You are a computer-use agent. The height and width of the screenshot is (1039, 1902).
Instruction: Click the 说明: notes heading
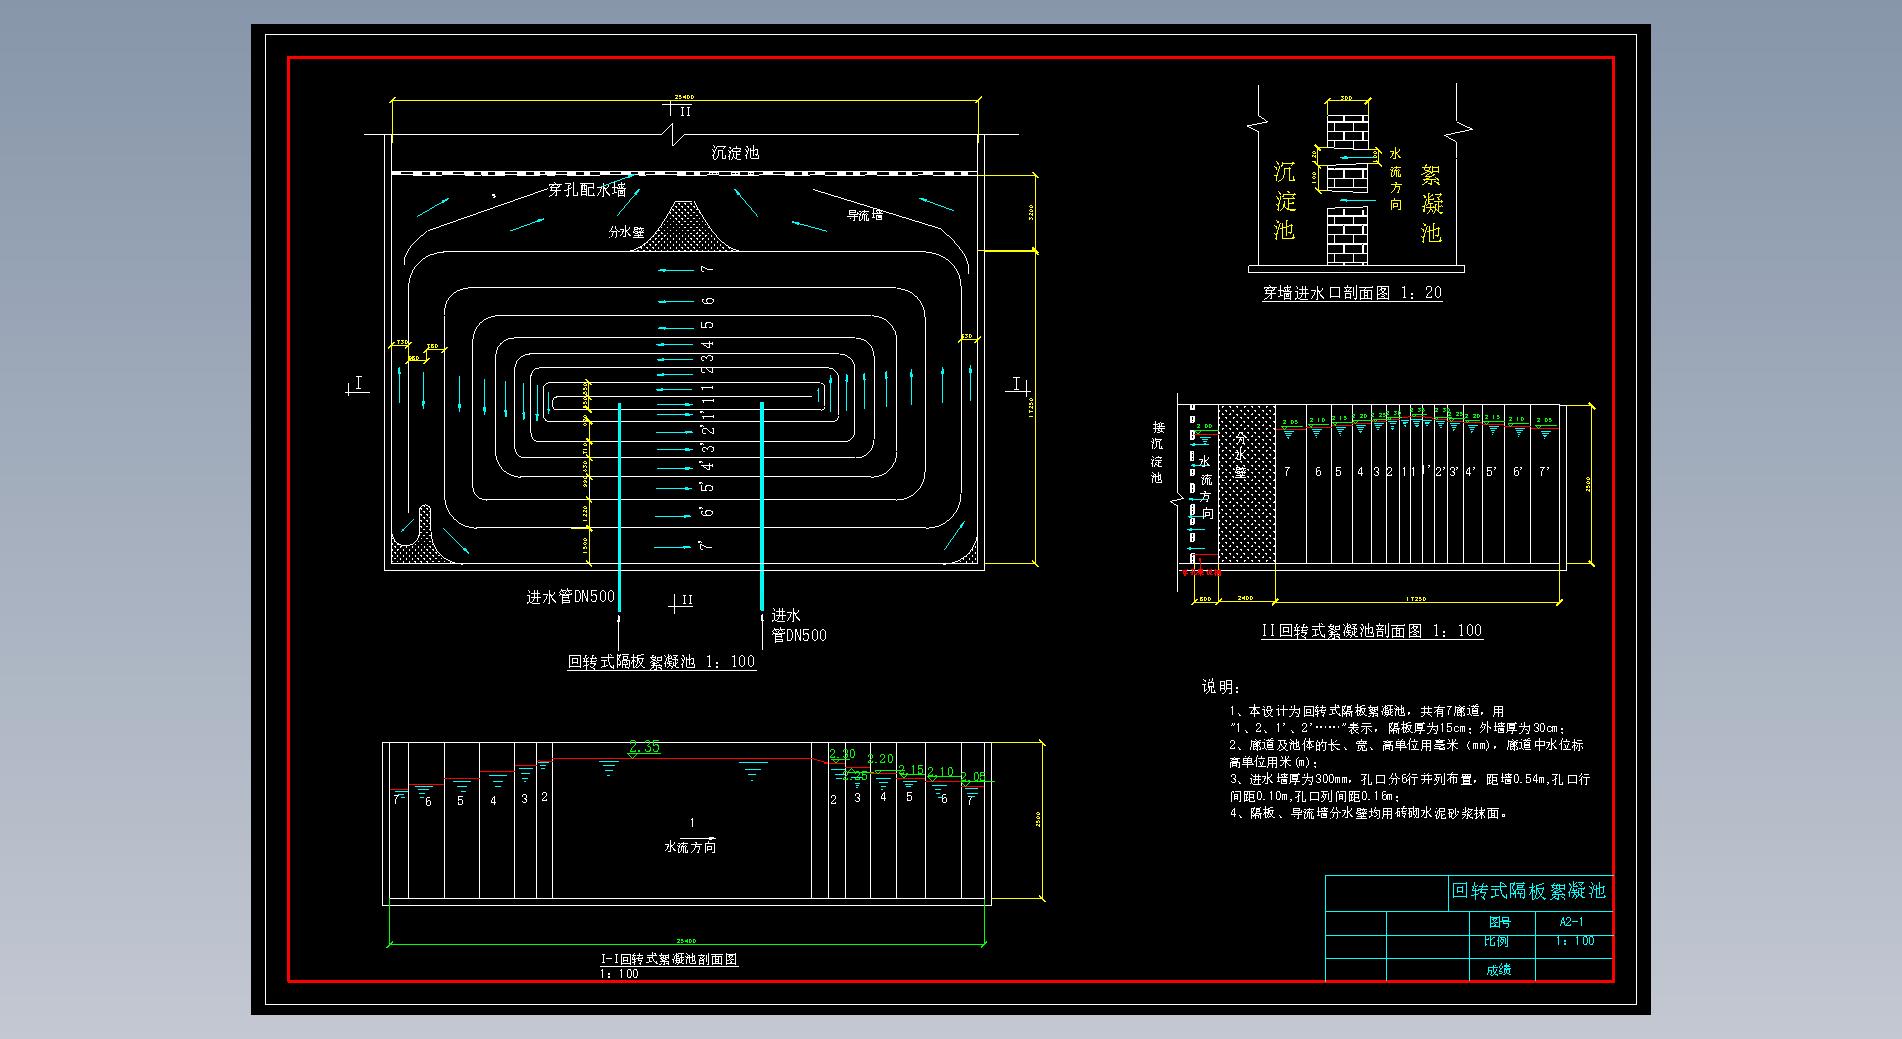(x=1221, y=687)
